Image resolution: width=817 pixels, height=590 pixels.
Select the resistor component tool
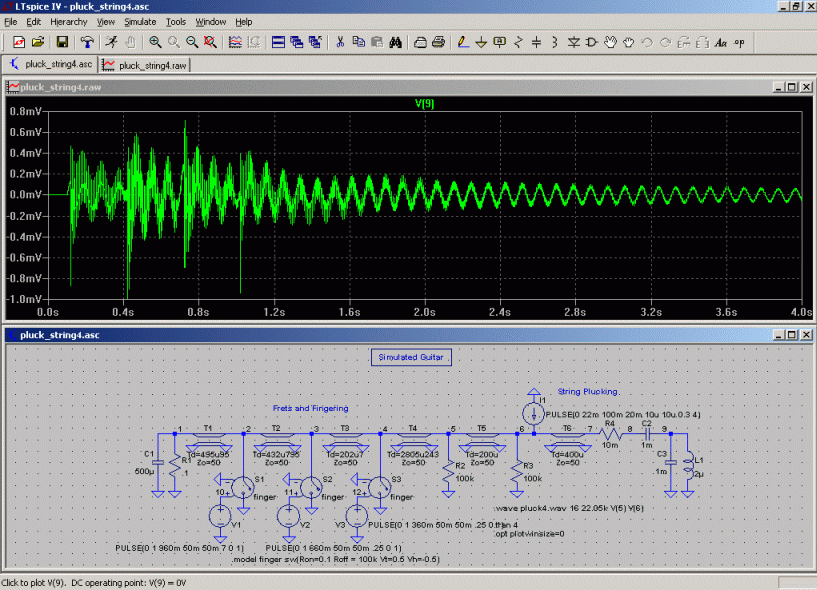click(518, 42)
